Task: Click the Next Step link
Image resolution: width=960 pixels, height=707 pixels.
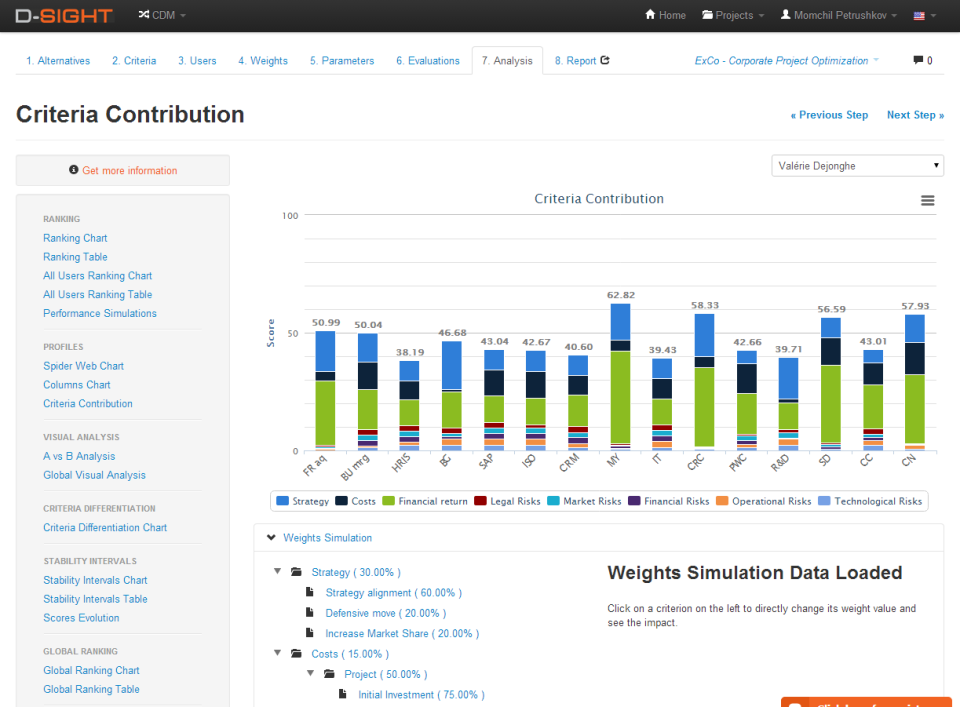Action: pyautogui.click(x=914, y=115)
